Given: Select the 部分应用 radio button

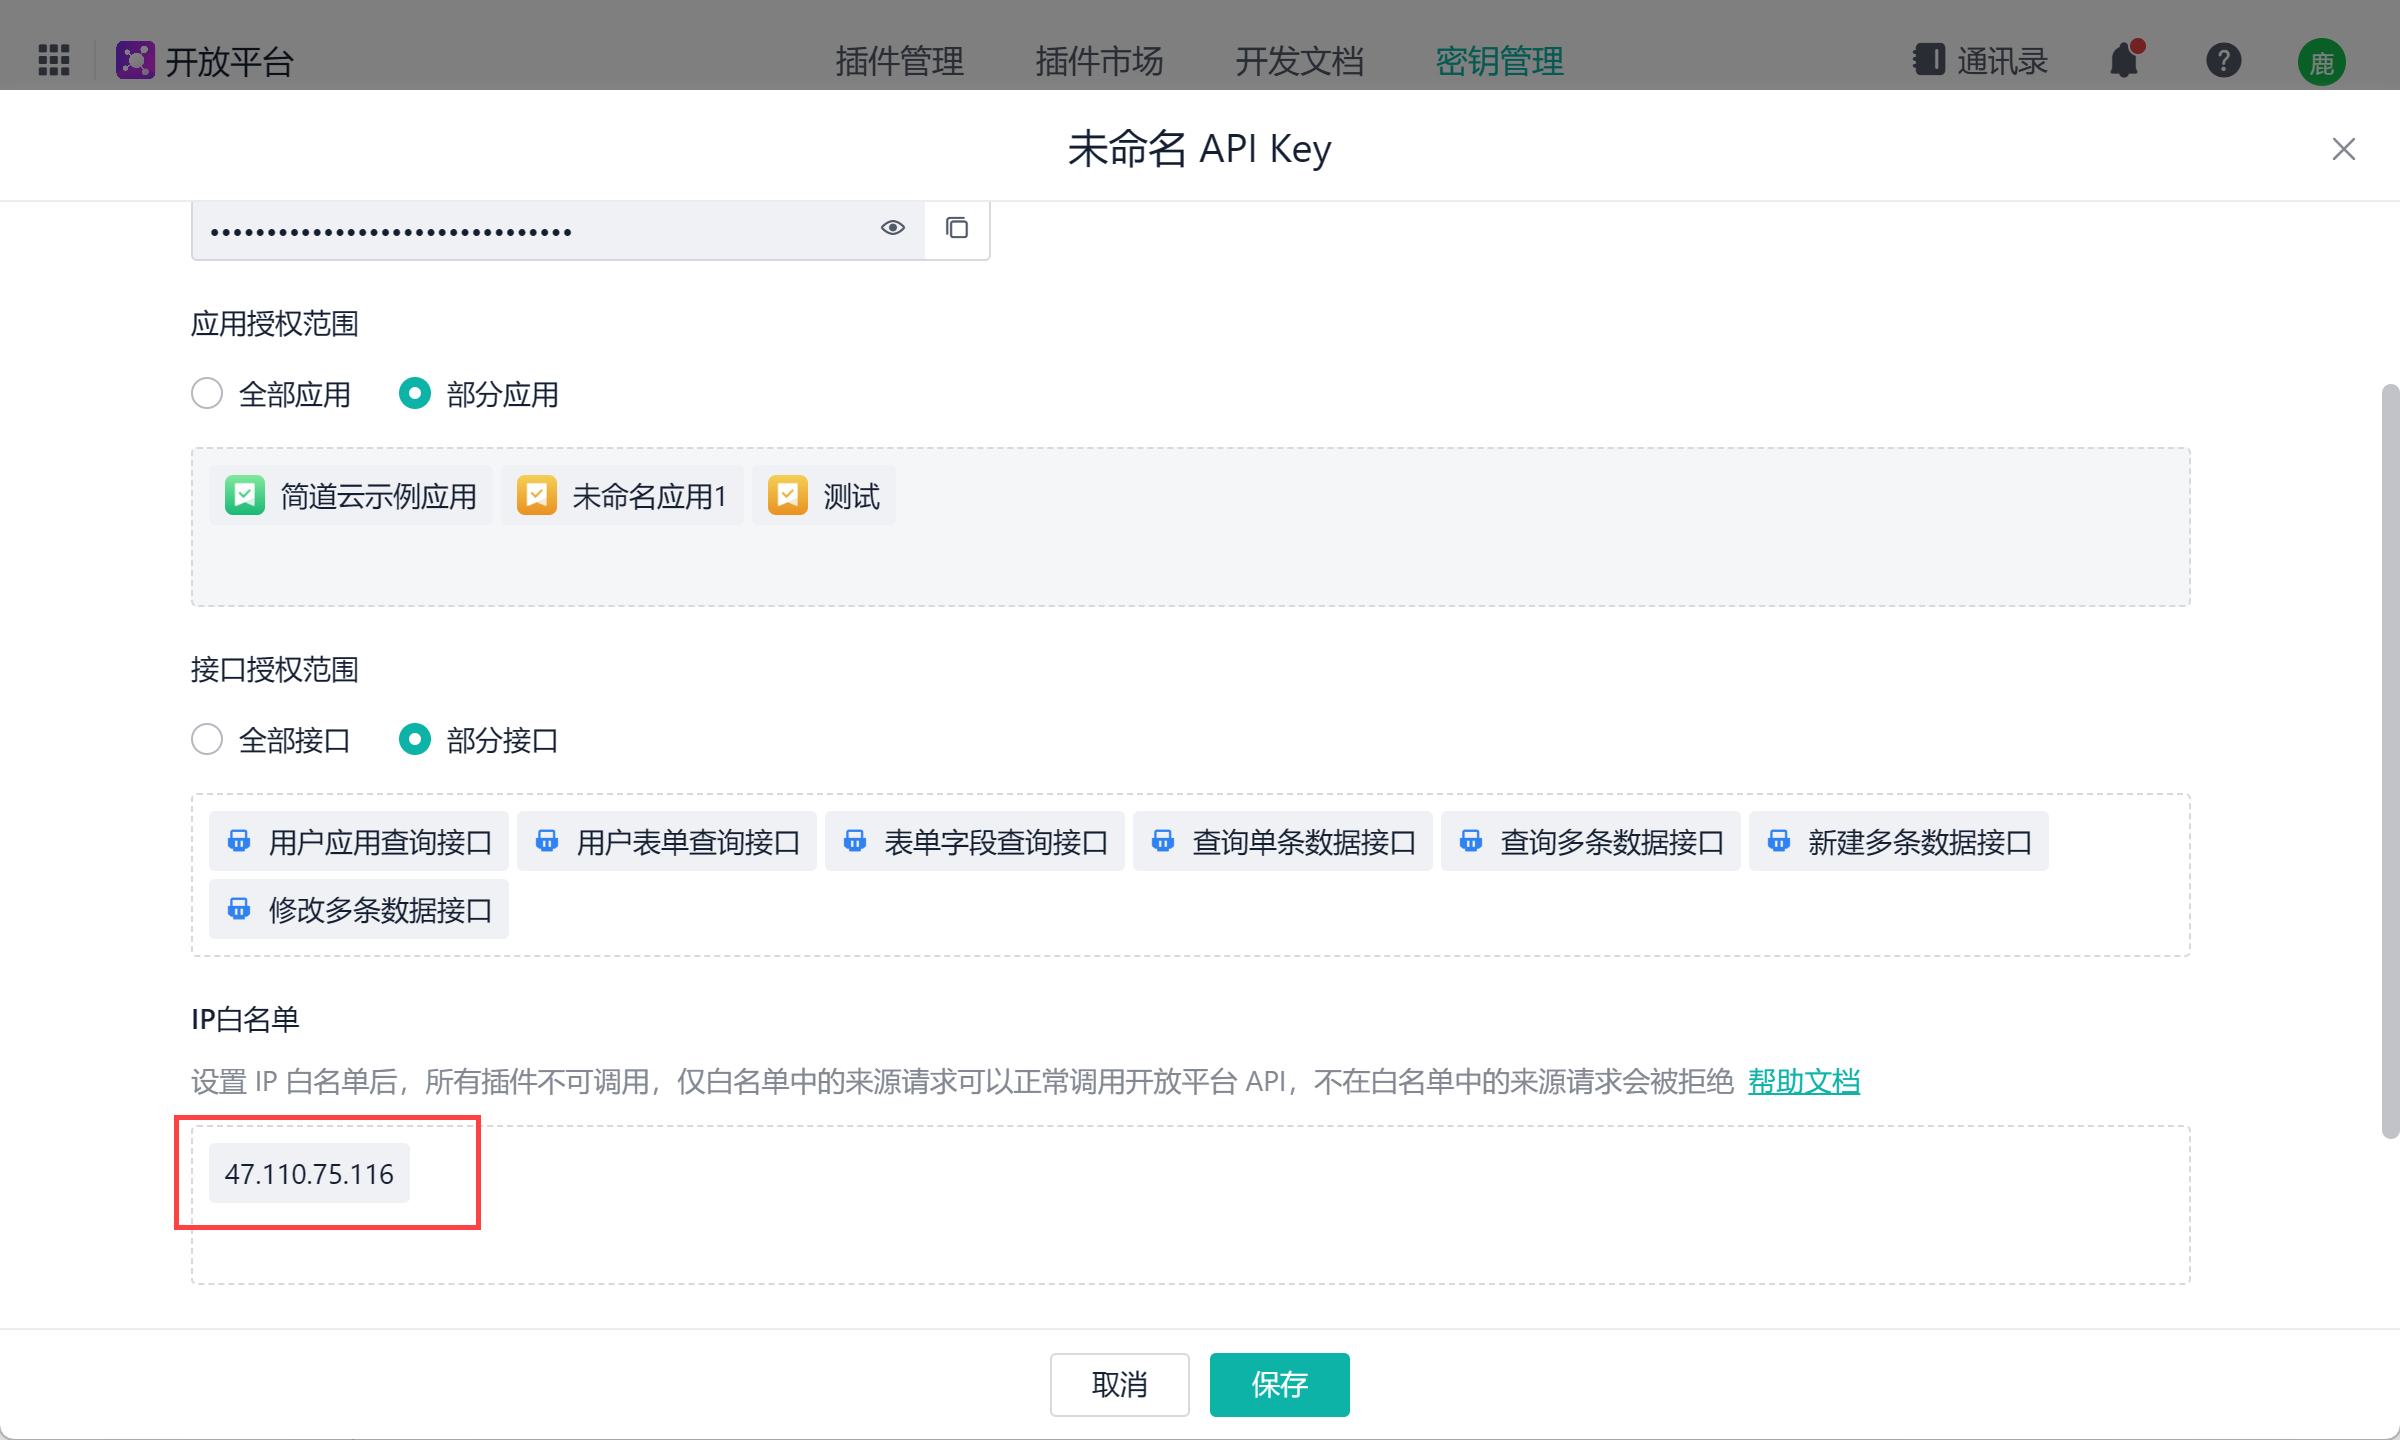Looking at the screenshot, I should [x=415, y=393].
